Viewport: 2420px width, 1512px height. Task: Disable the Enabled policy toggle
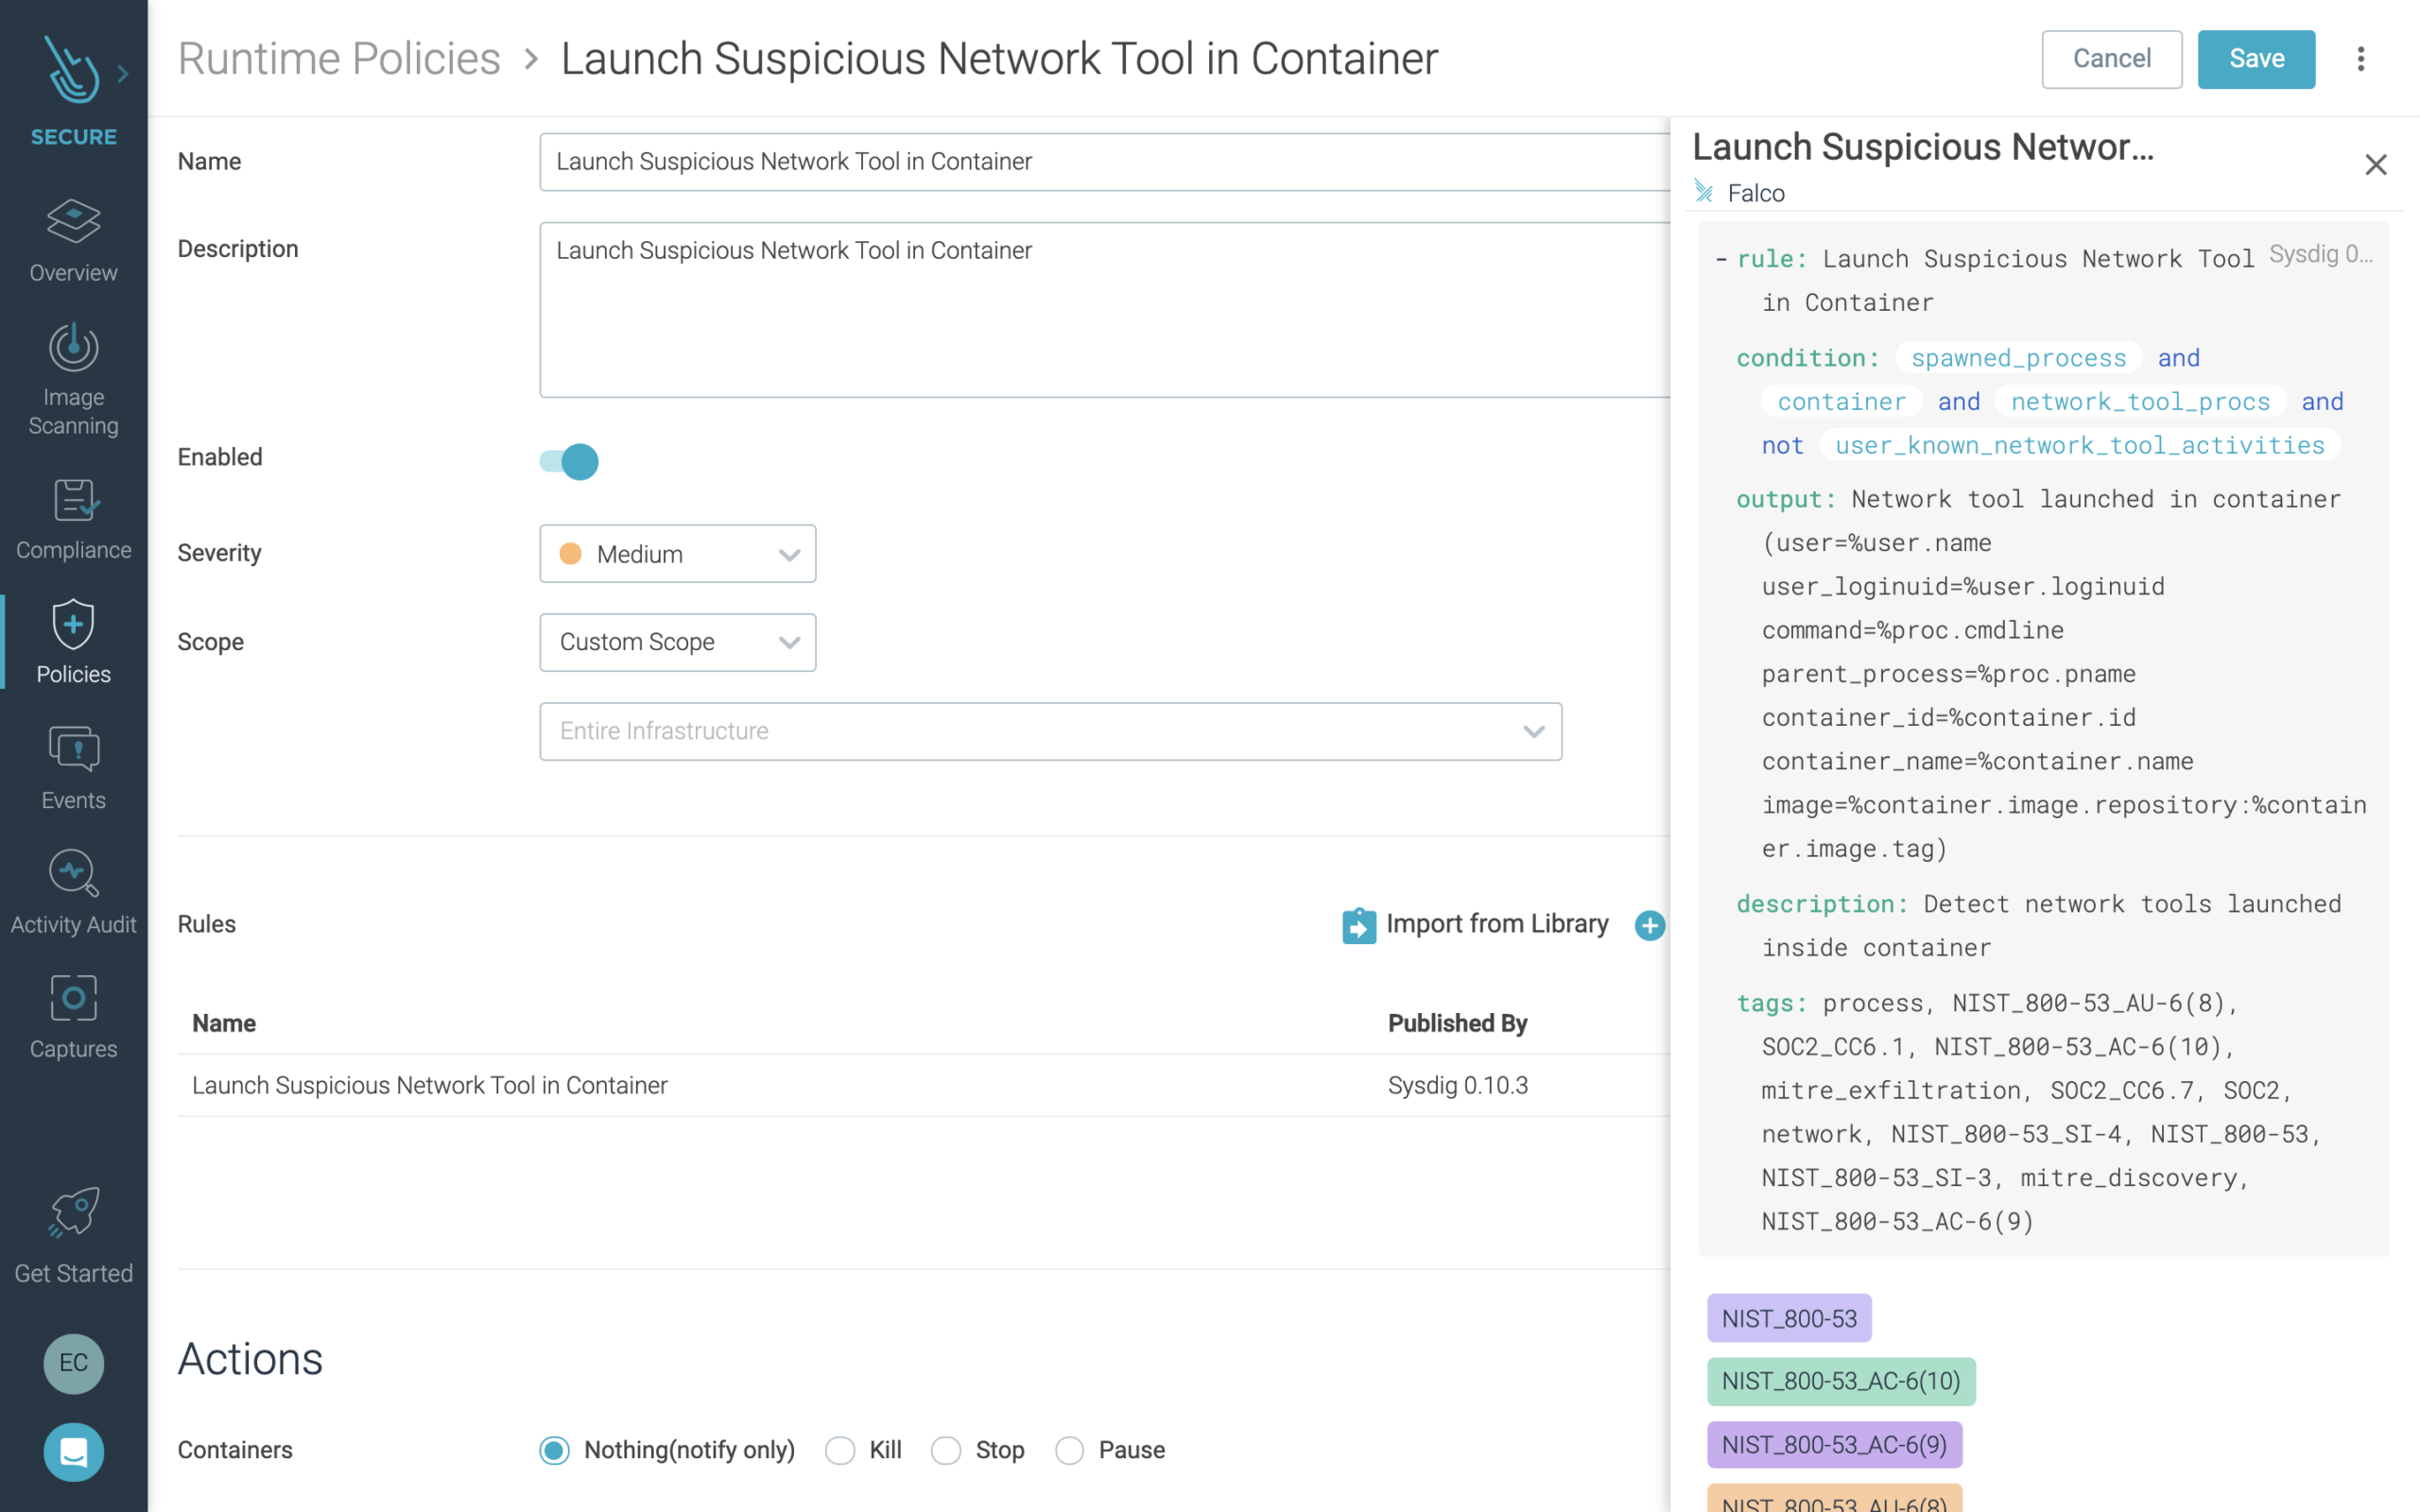[x=568, y=461]
